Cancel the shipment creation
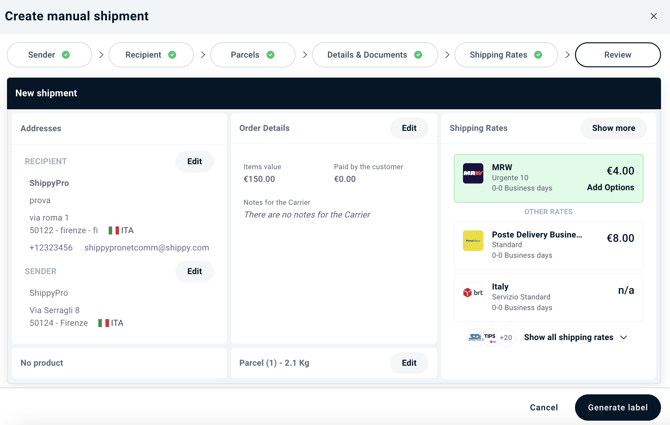The image size is (670, 425). (x=543, y=407)
